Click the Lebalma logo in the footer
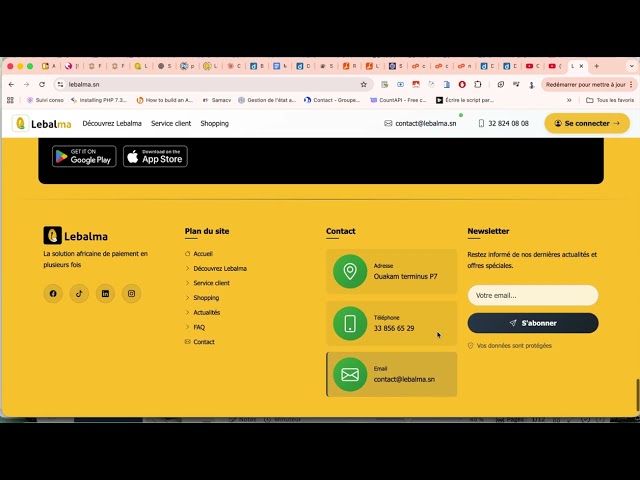Viewport: 640px width, 480px height. click(76, 236)
